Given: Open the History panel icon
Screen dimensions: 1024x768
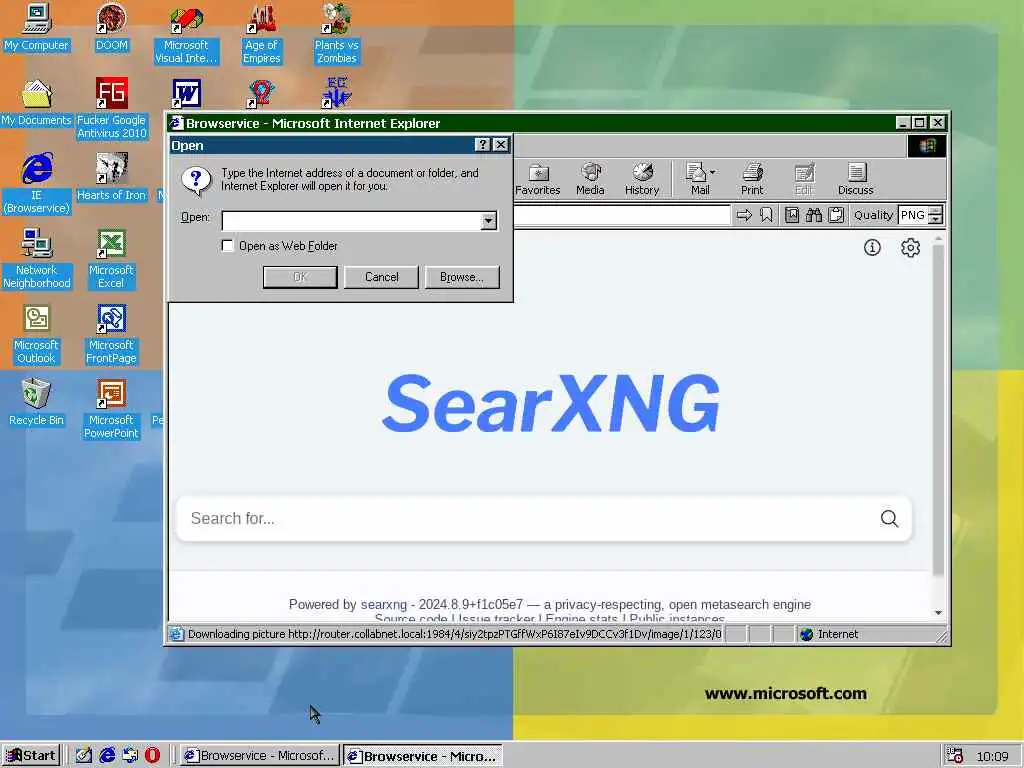Looking at the screenshot, I should 642,179.
